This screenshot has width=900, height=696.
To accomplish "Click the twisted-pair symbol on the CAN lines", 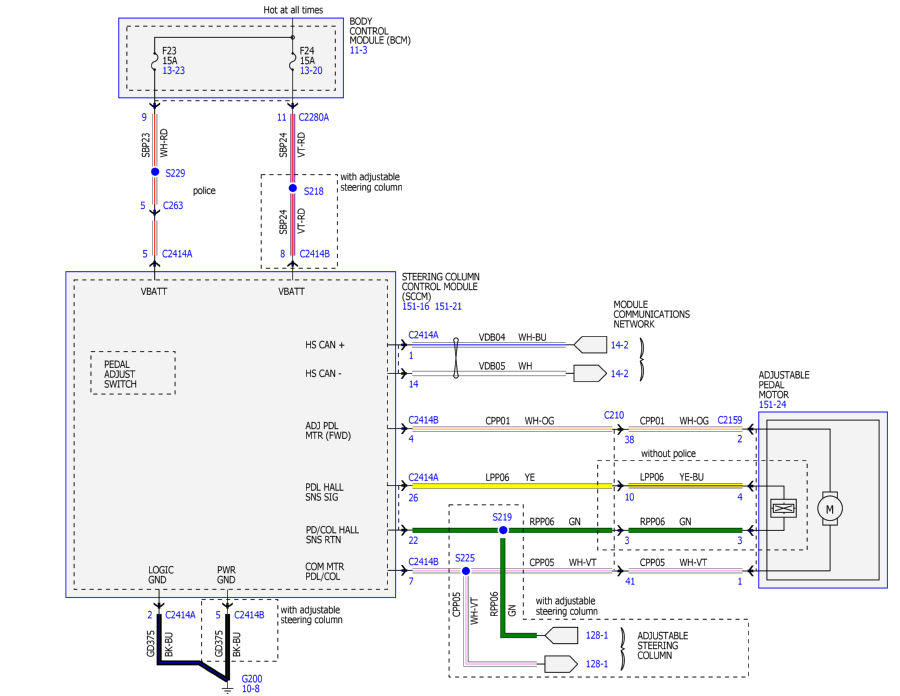I will click(456, 359).
